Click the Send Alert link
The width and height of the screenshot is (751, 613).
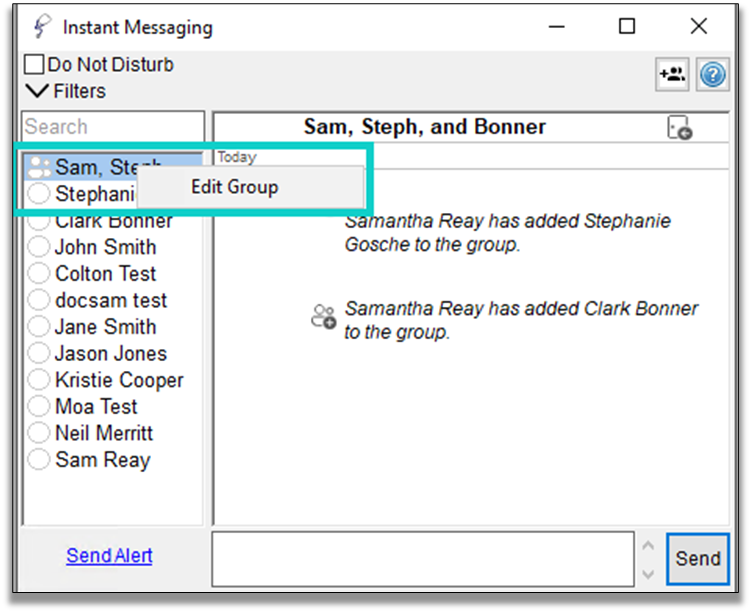(109, 556)
